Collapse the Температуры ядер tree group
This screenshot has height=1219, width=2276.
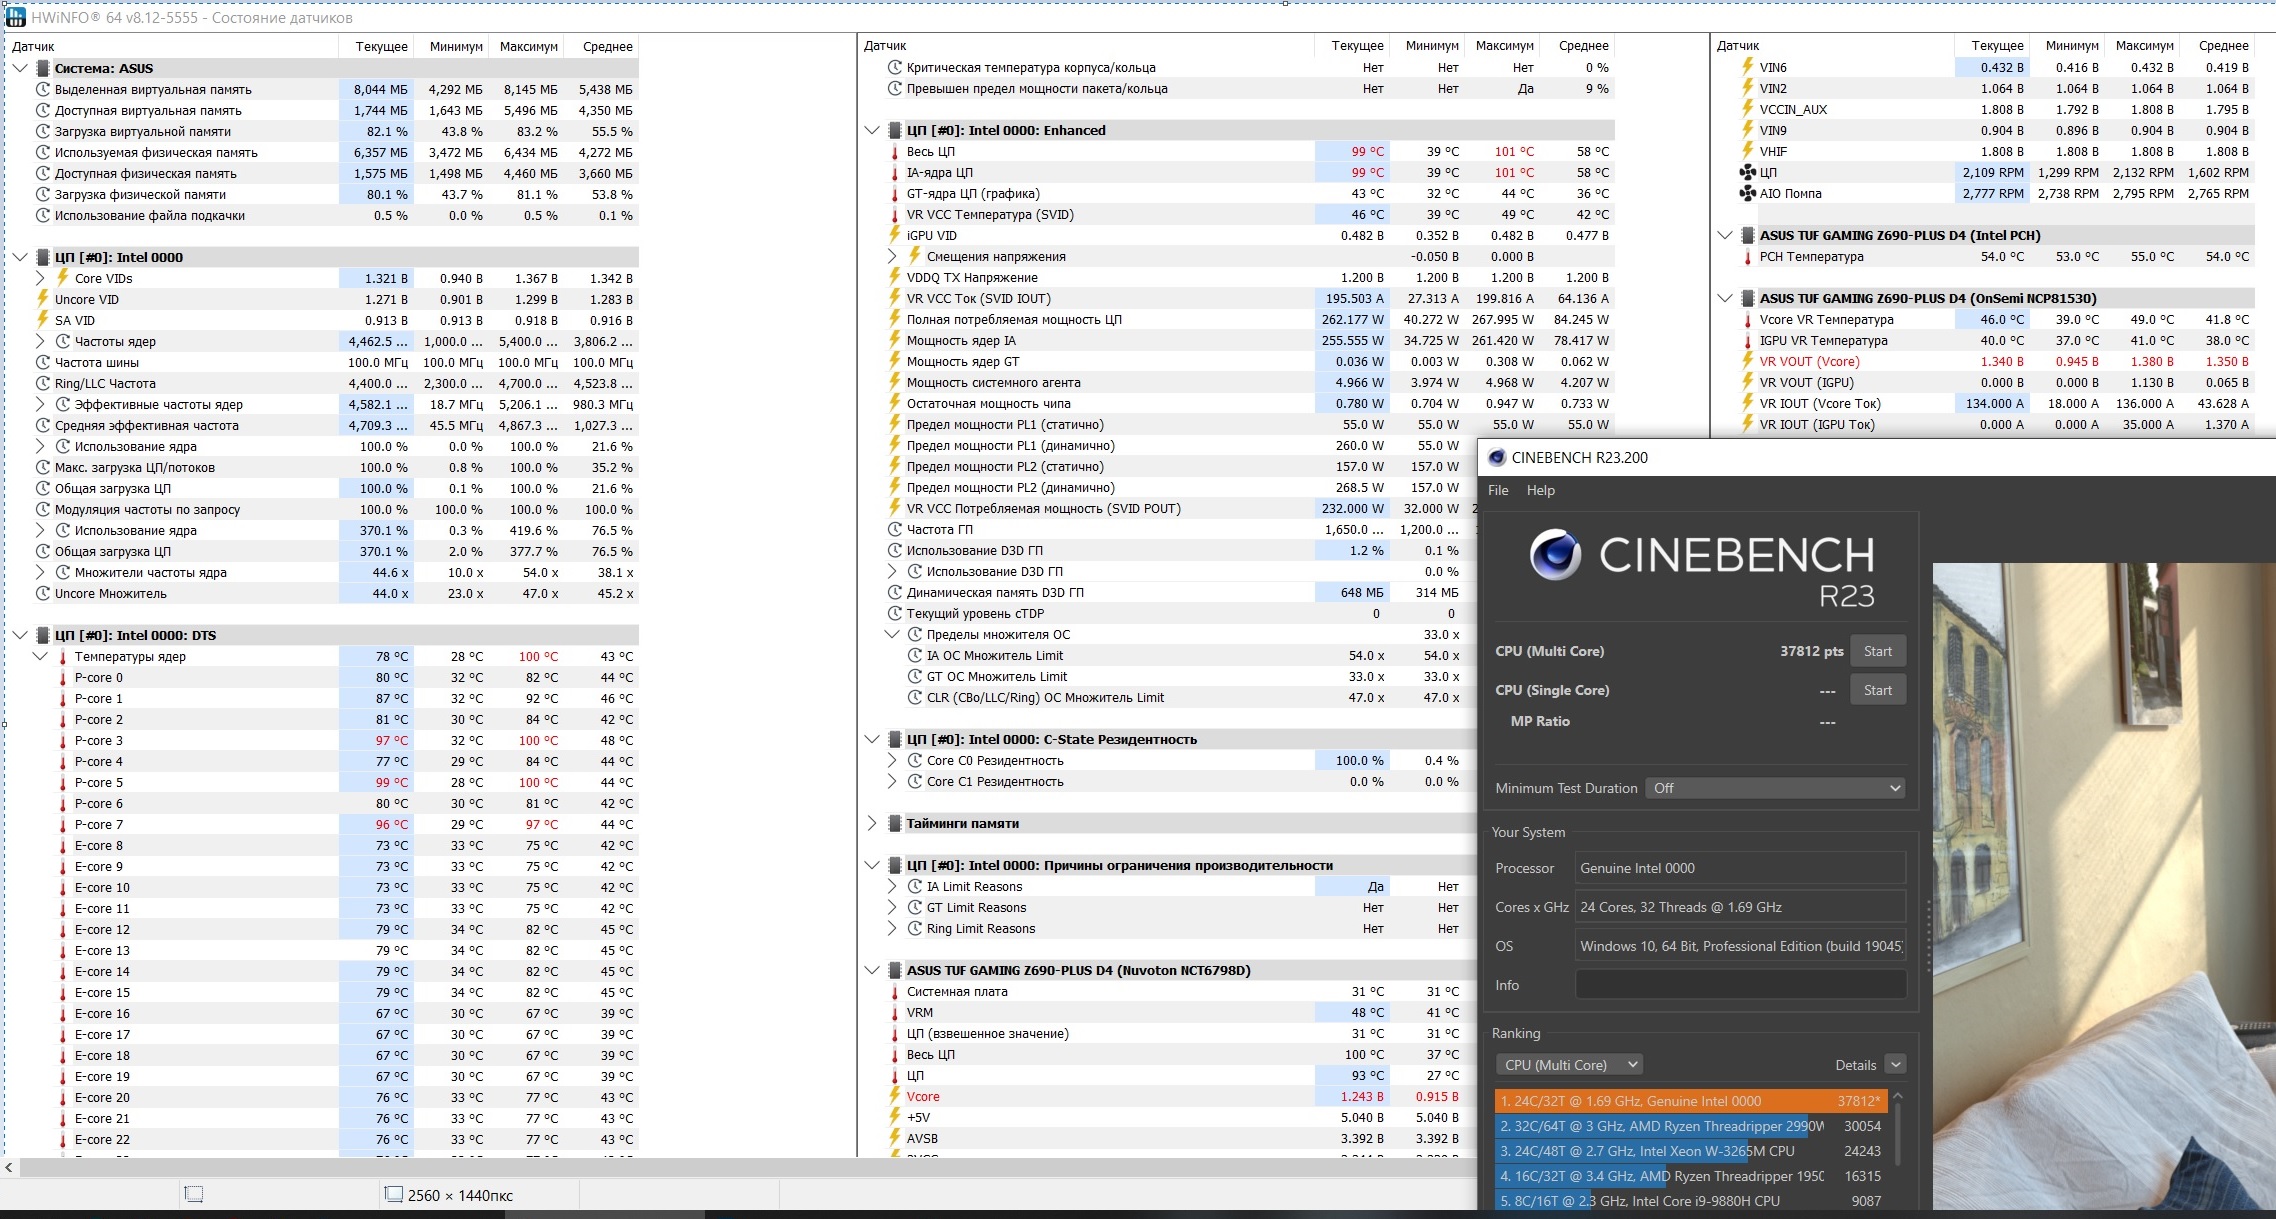(x=40, y=656)
